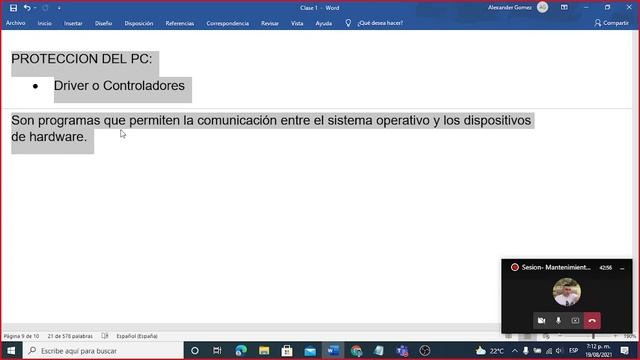Image resolution: width=640 pixels, height=360 pixels.
Task: Click the lightbulb tell-me icon
Action: coord(348,23)
